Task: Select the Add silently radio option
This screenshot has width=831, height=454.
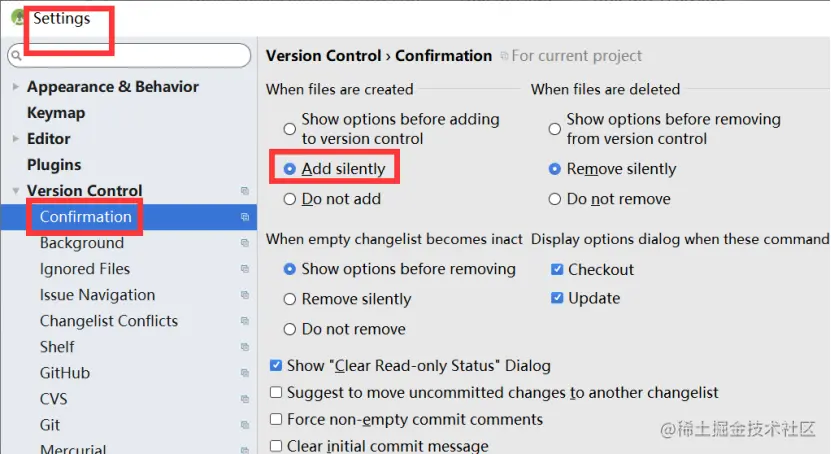Action: pyautogui.click(x=290, y=169)
